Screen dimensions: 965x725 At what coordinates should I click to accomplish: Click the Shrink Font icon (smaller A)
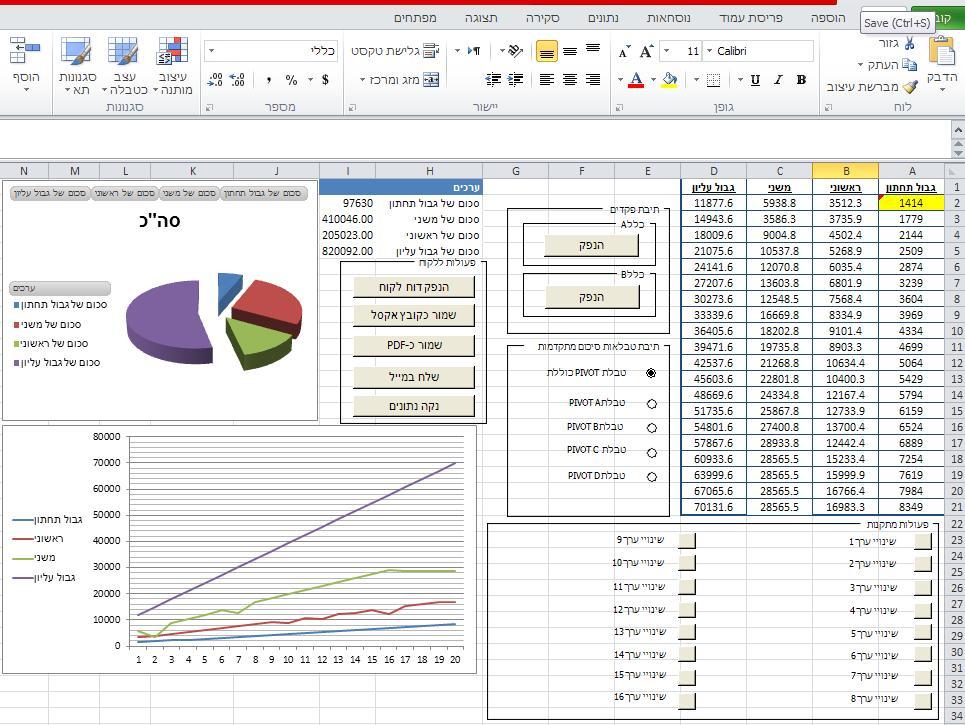[624, 52]
